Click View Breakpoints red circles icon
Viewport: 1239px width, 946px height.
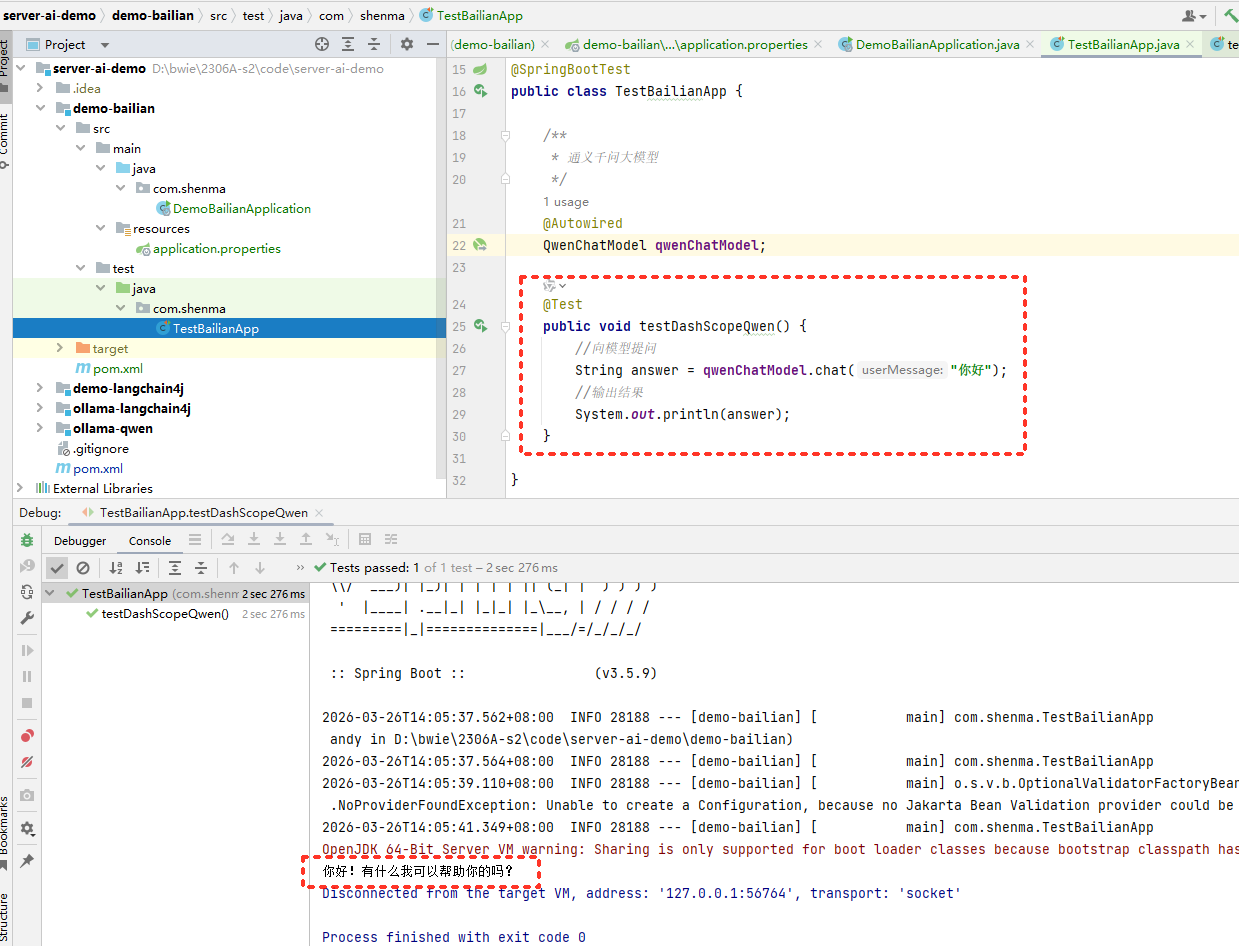coord(27,736)
